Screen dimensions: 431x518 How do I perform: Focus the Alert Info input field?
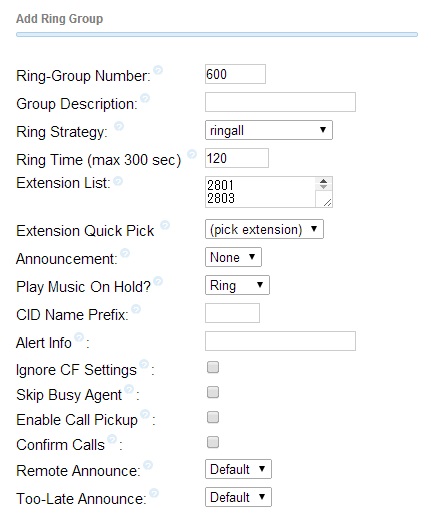click(x=280, y=341)
